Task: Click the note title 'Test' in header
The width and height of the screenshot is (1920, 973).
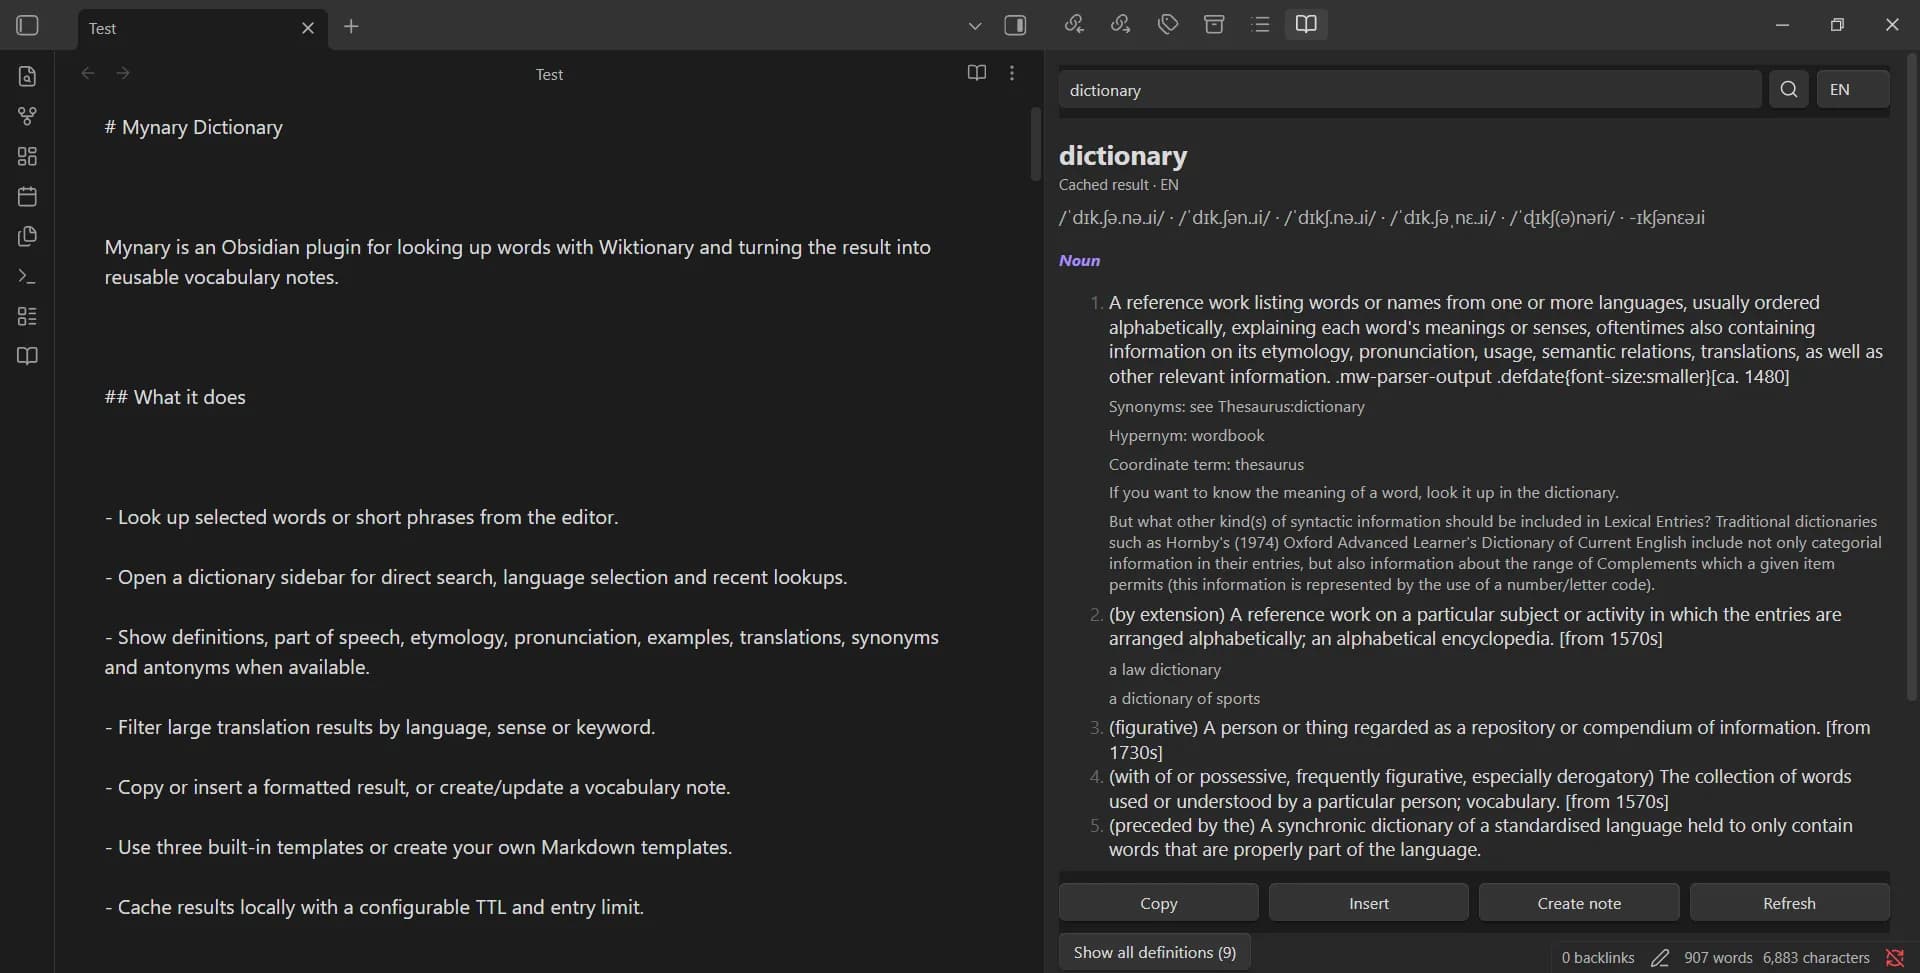Action: point(549,74)
